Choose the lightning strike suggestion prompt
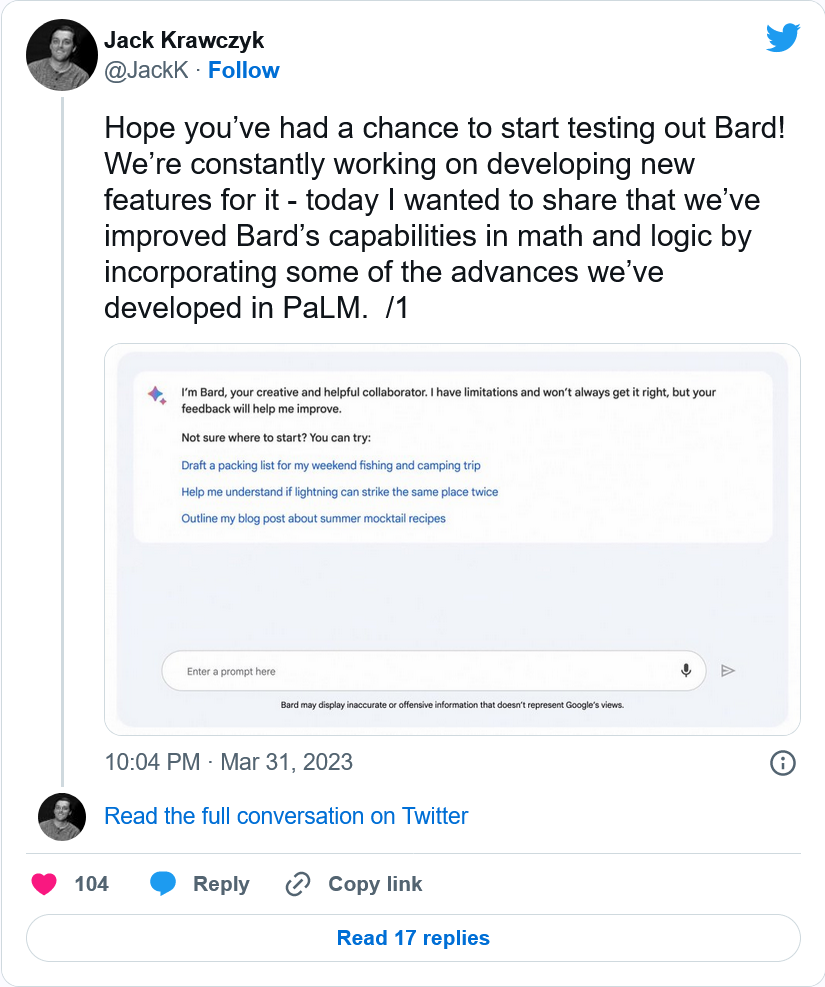Viewport: 825px width, 987px height. (340, 492)
